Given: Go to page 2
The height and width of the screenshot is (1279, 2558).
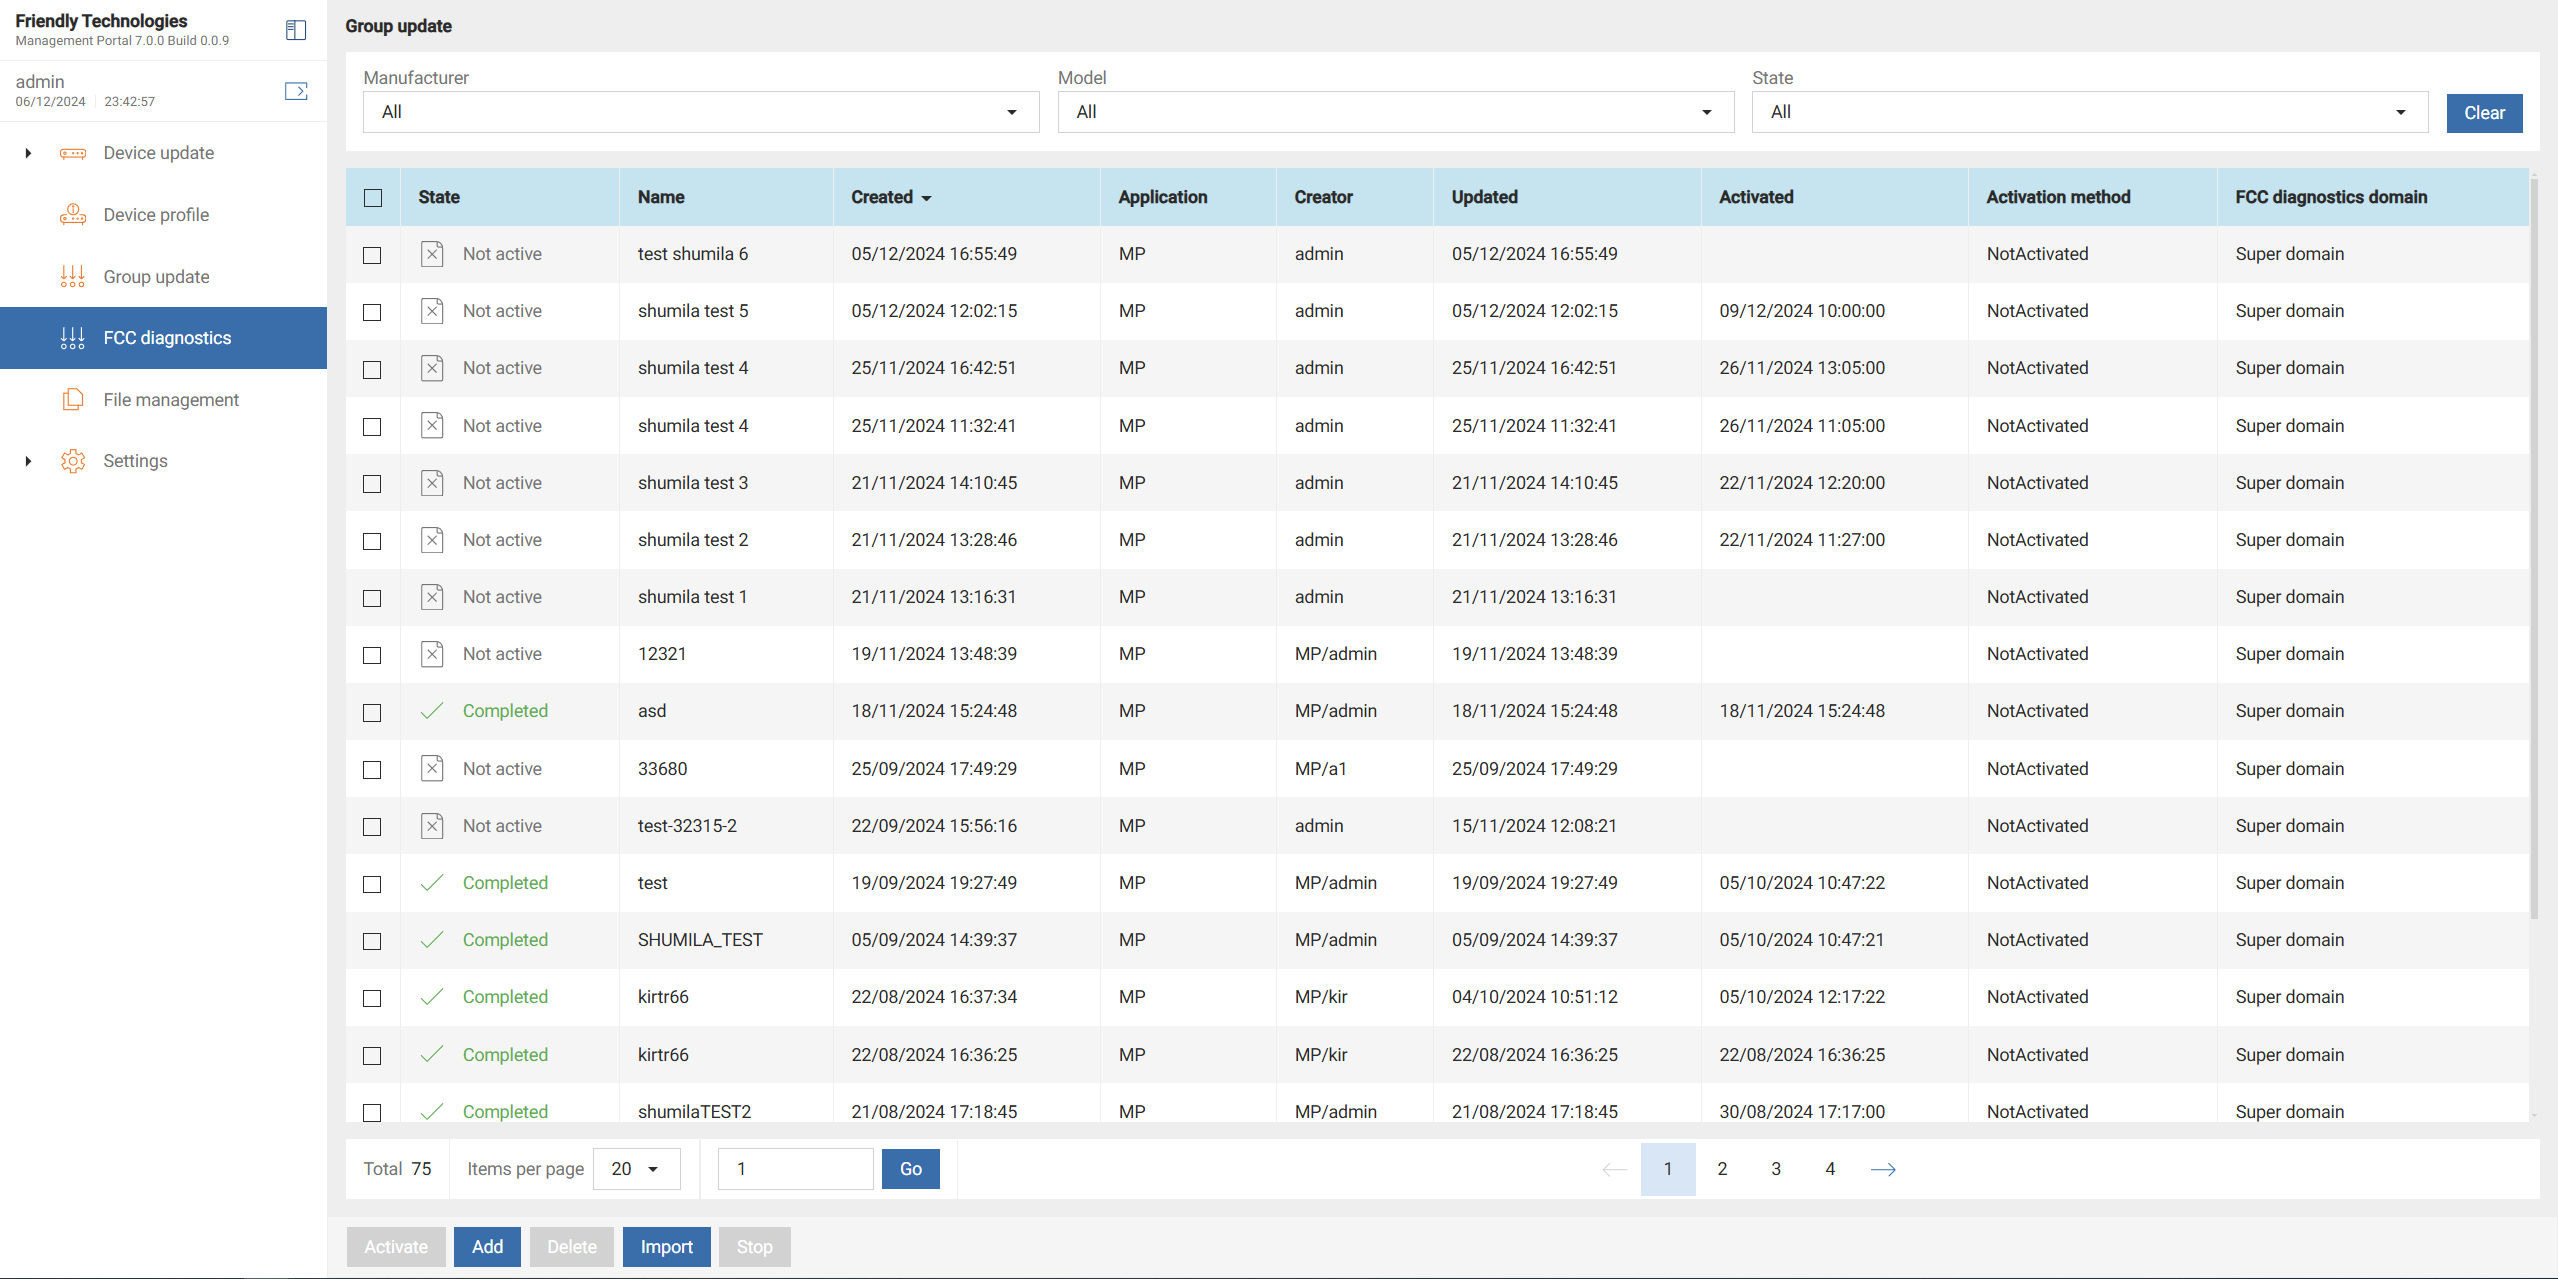Looking at the screenshot, I should 1722,1169.
